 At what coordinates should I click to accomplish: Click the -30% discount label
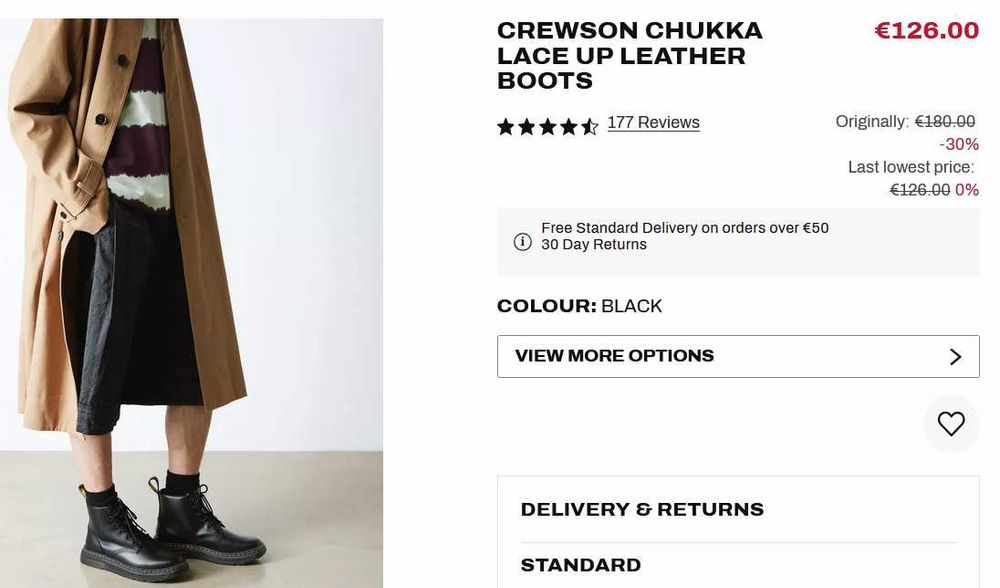point(959,145)
